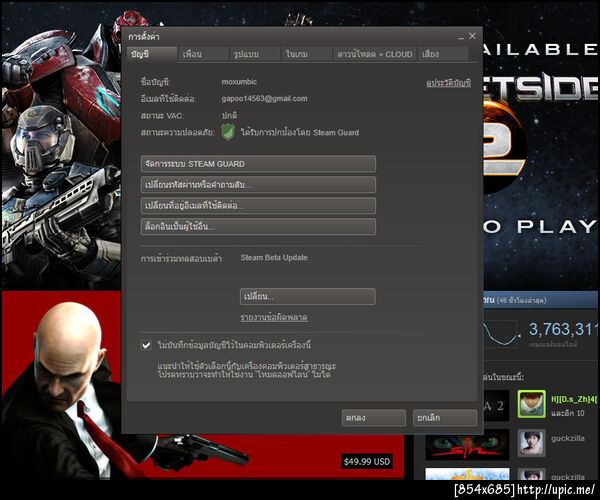
Task: Click the change contact email address button
Action: point(258,205)
